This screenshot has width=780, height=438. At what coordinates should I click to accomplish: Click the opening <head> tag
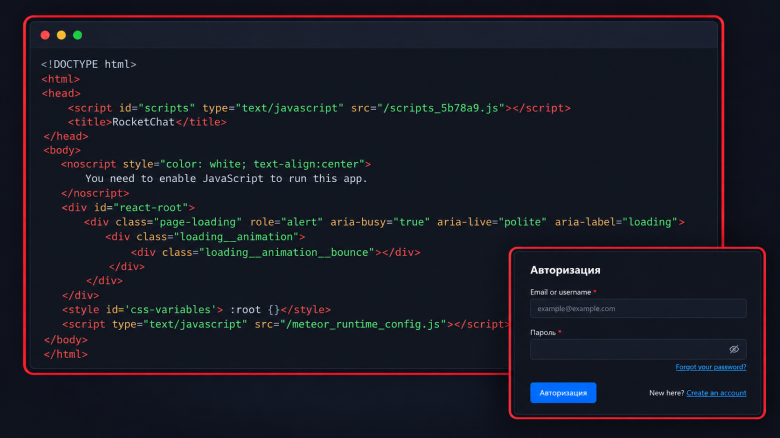(x=61, y=93)
